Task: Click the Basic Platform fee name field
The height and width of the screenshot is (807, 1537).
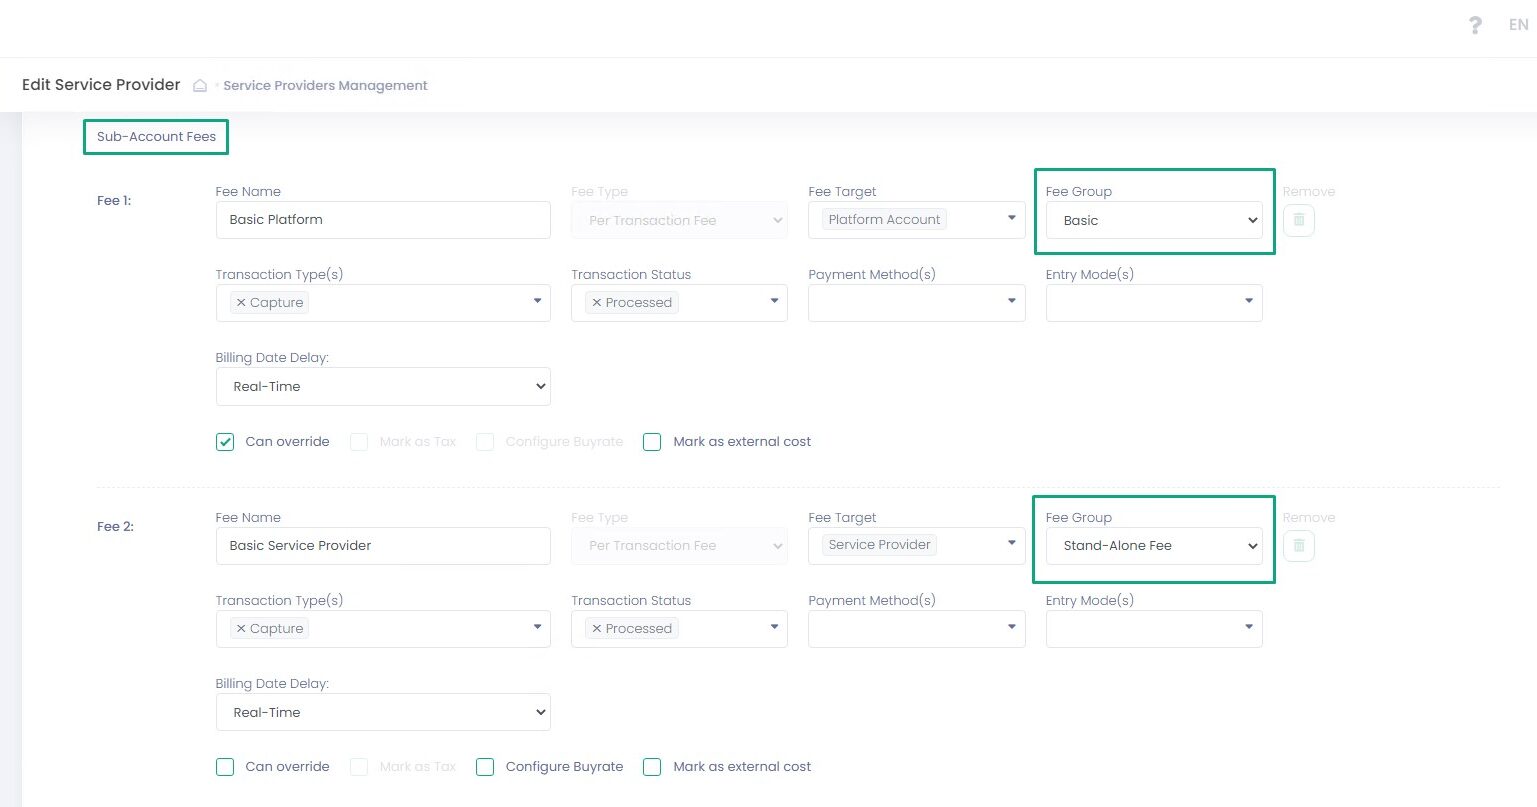Action: (383, 220)
